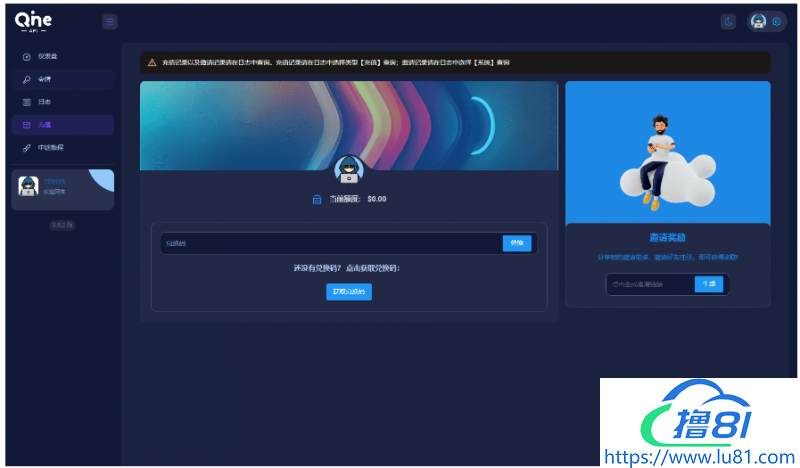Toggle dark mode with the moon icon
Screen dimensions: 800x468
coord(728,21)
